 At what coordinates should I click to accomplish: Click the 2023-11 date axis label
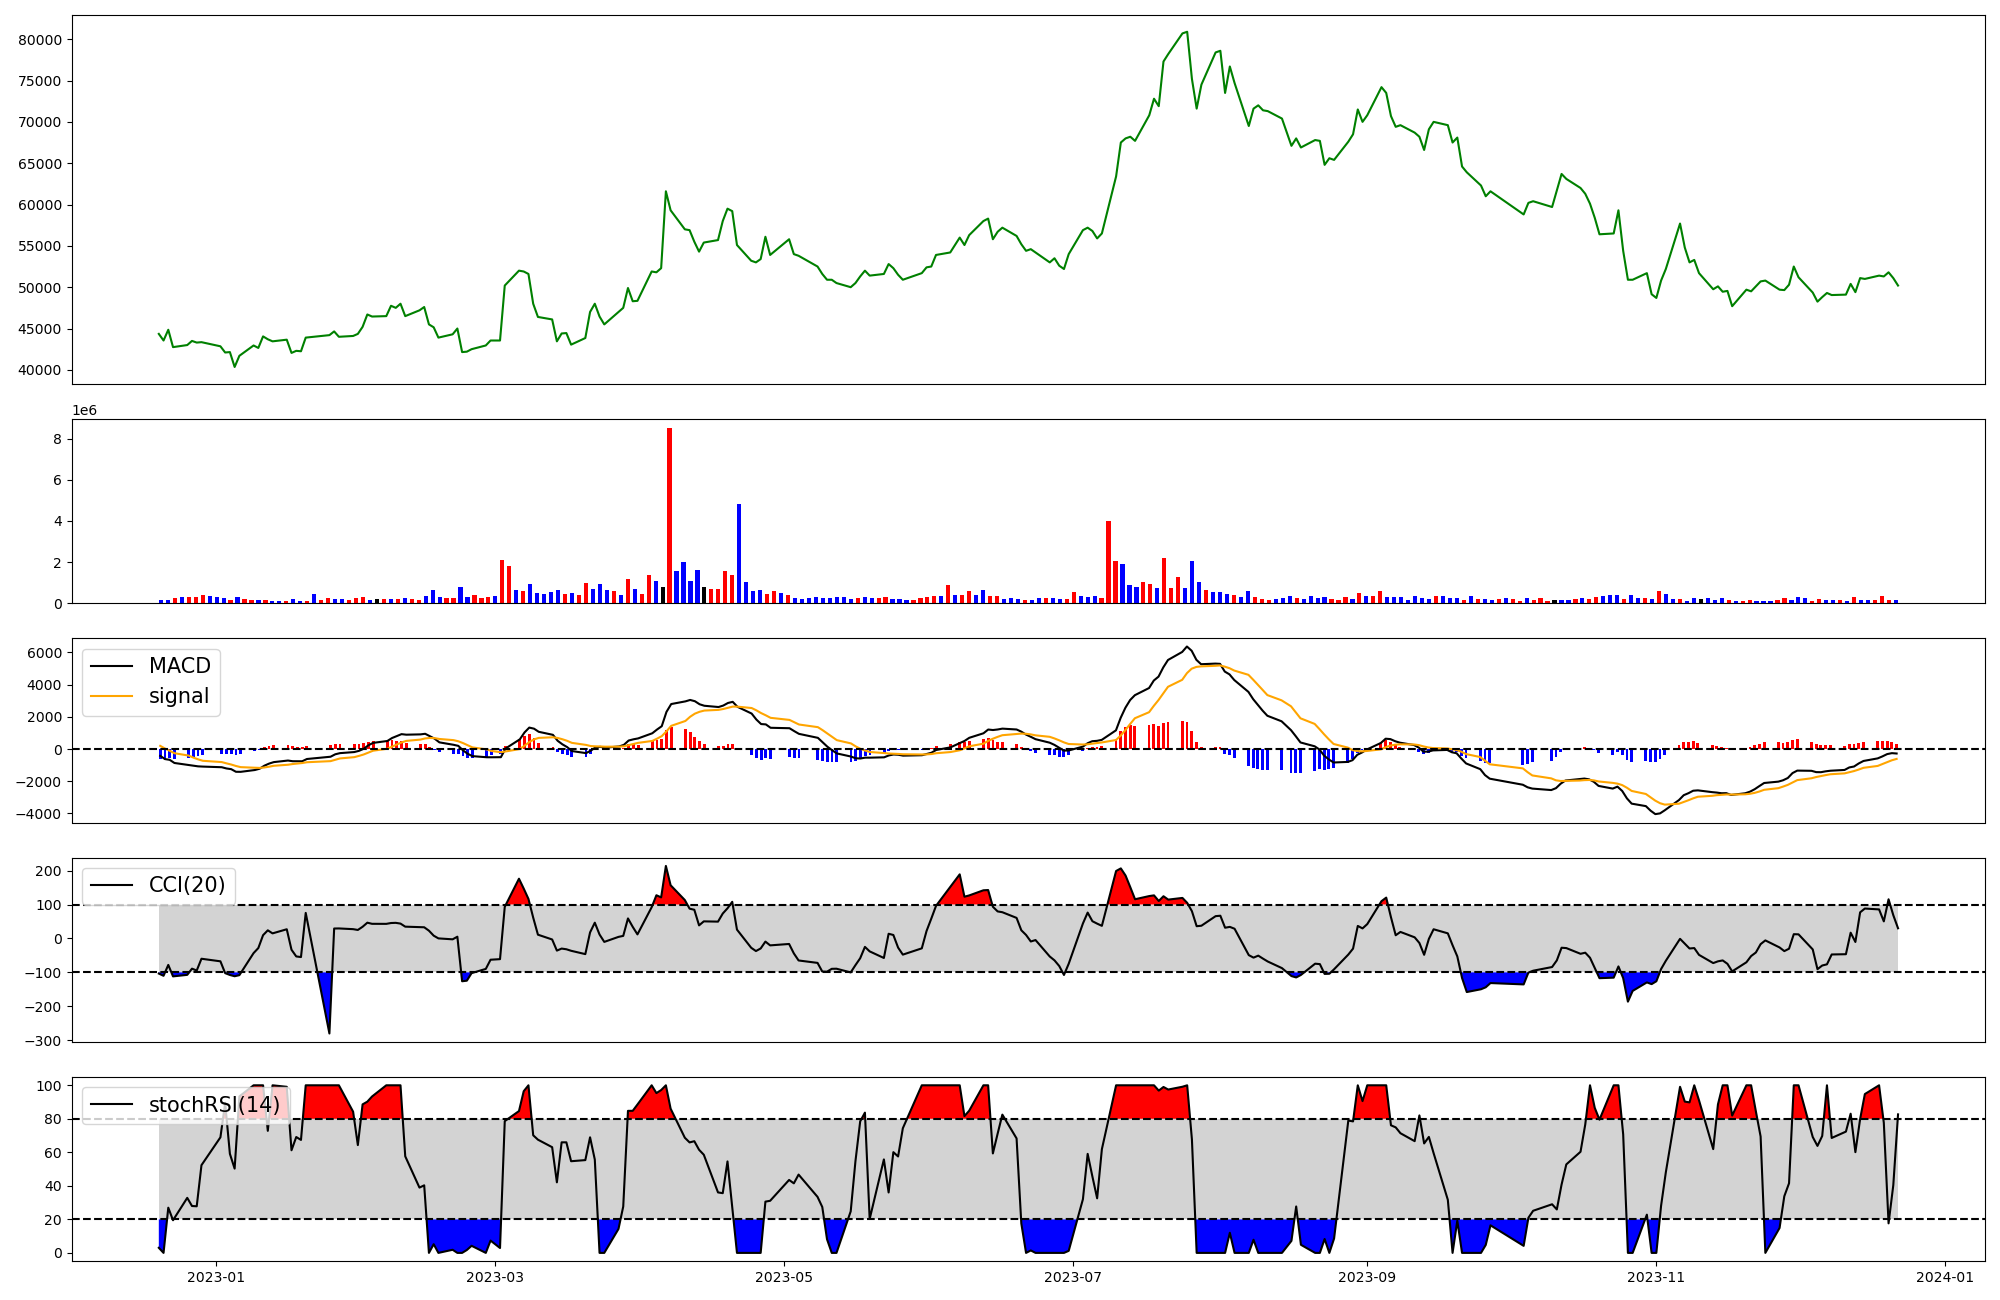pyautogui.click(x=1656, y=1276)
